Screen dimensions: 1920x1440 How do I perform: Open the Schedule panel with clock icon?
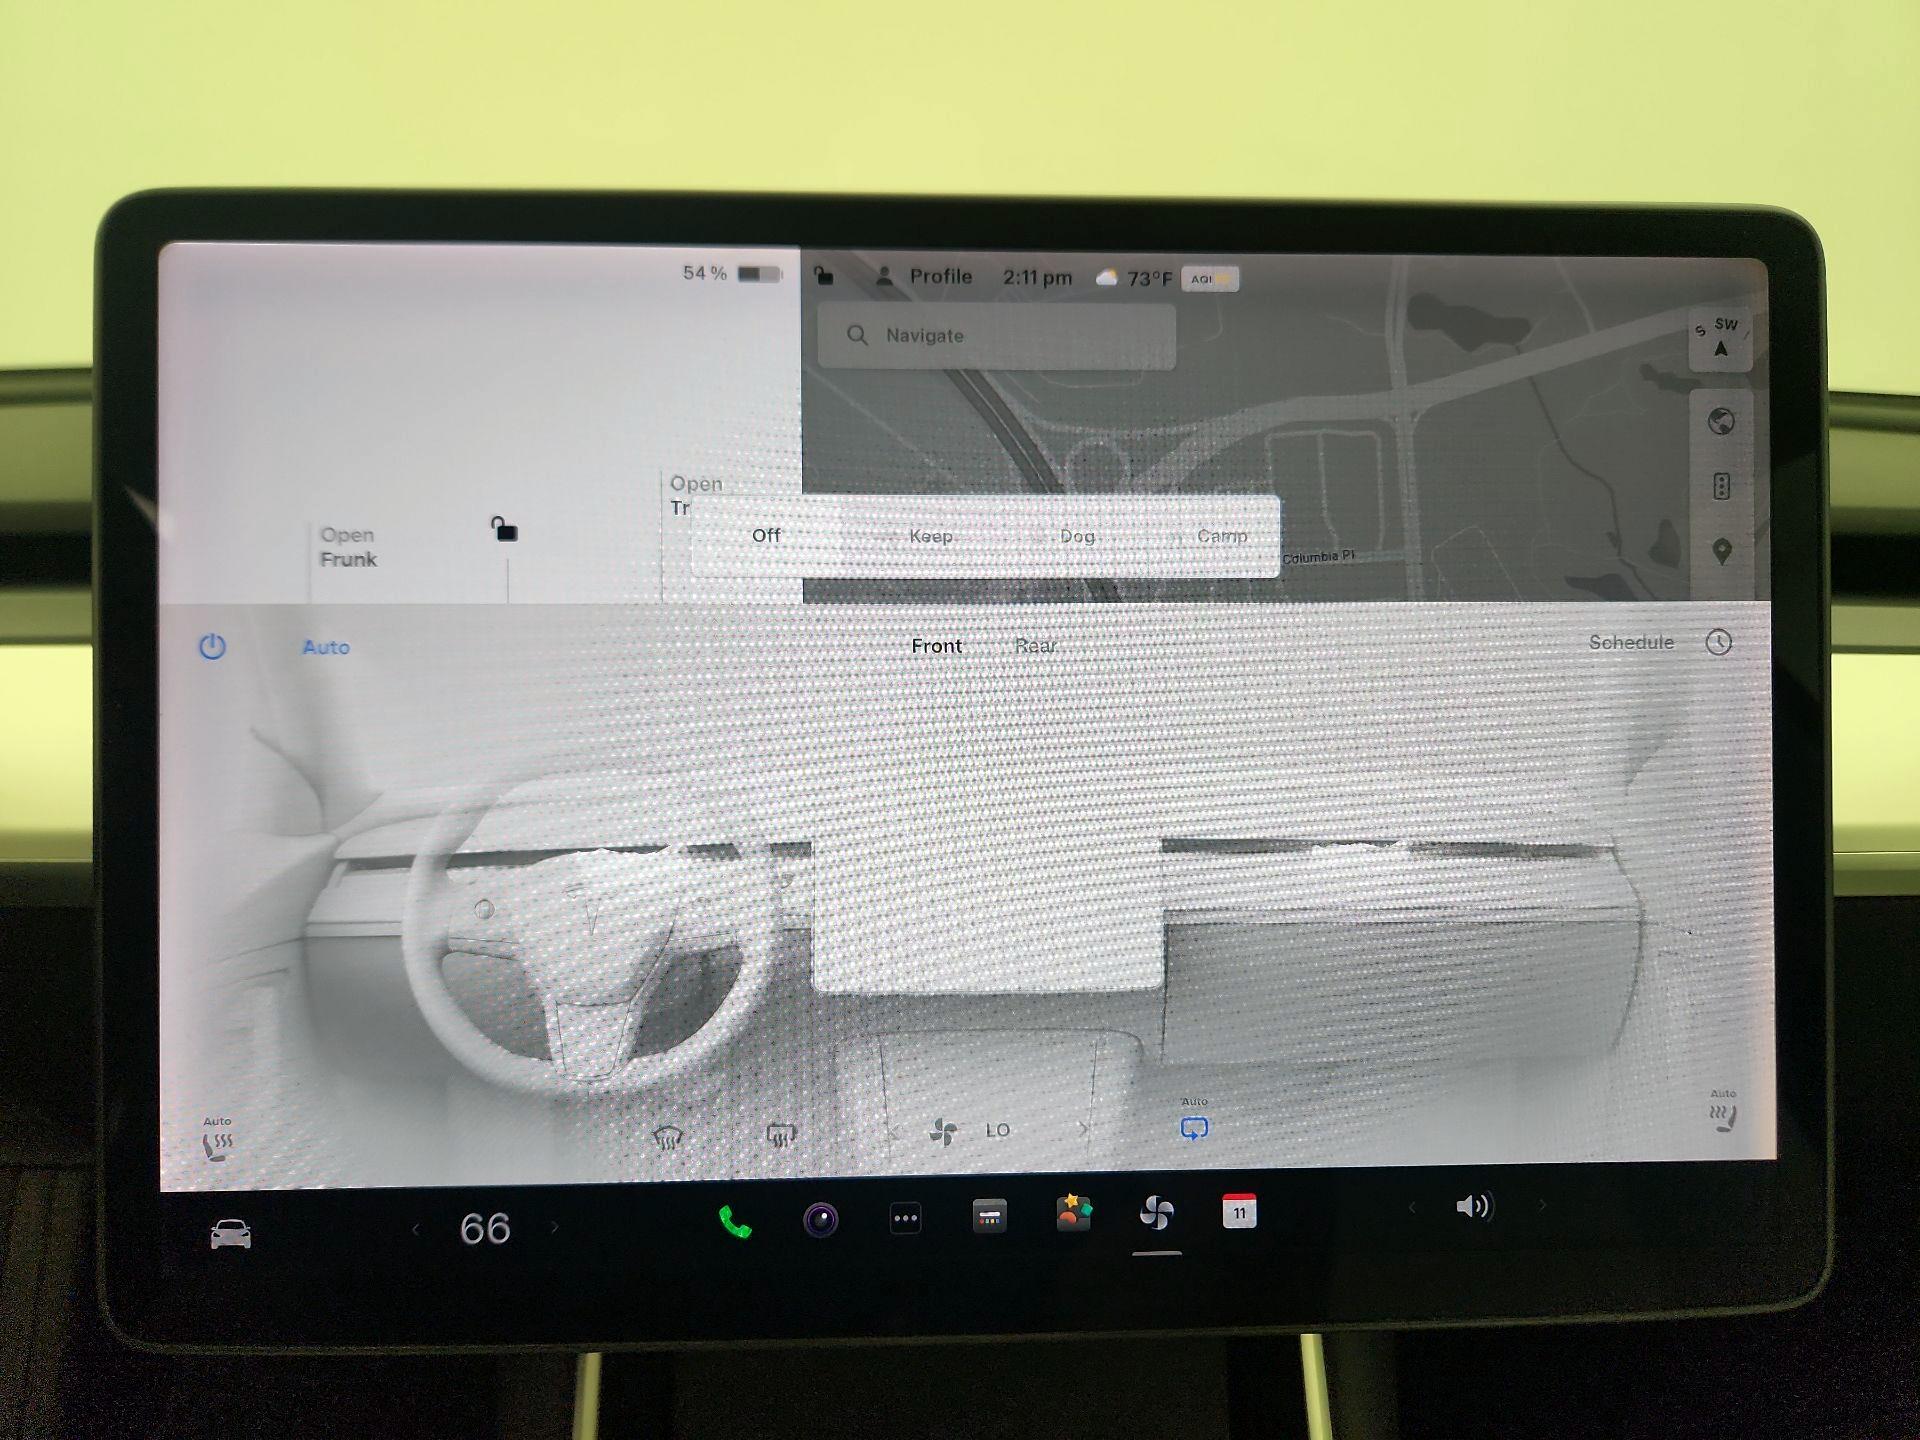(x=1719, y=644)
